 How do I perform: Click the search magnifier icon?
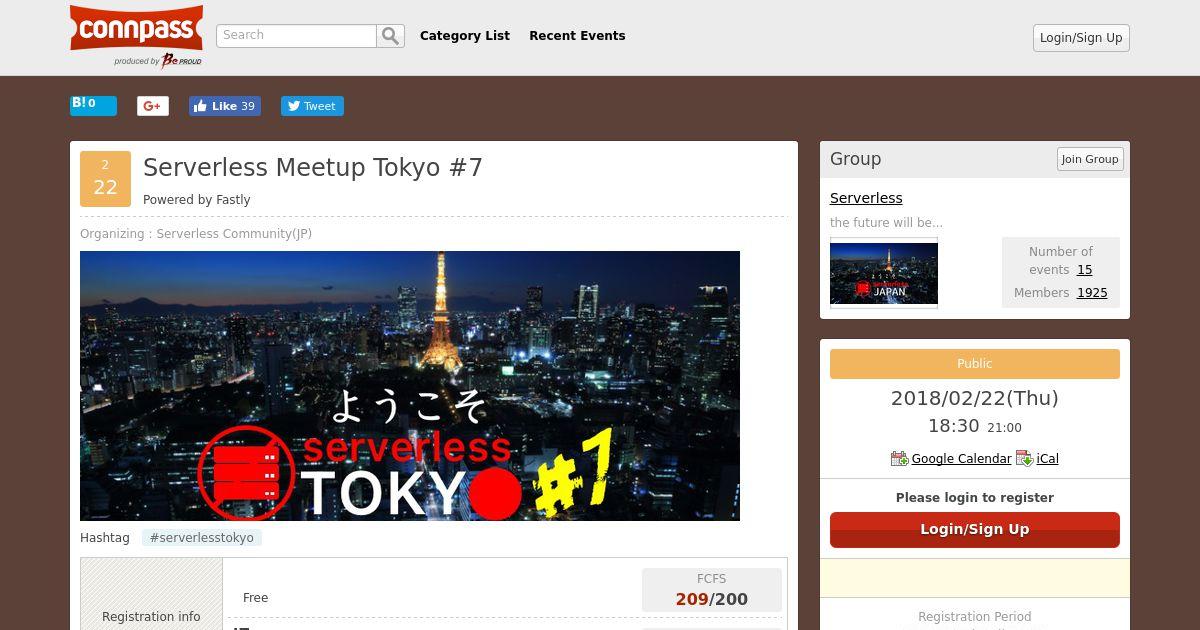391,36
